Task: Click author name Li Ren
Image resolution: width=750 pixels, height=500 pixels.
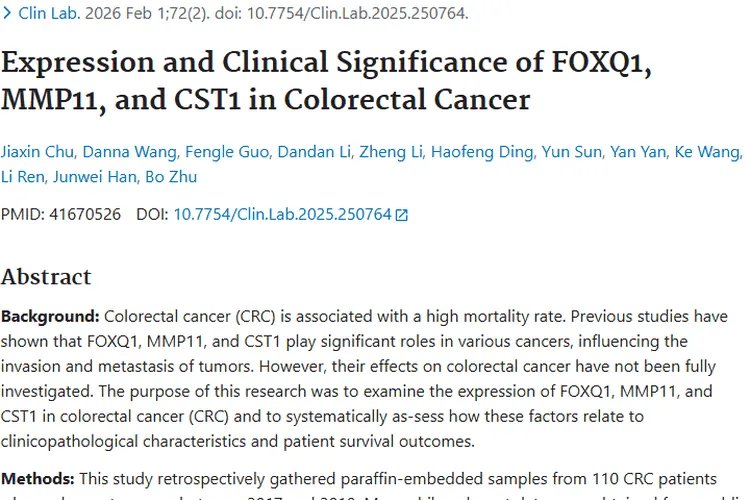Action: (x=23, y=177)
